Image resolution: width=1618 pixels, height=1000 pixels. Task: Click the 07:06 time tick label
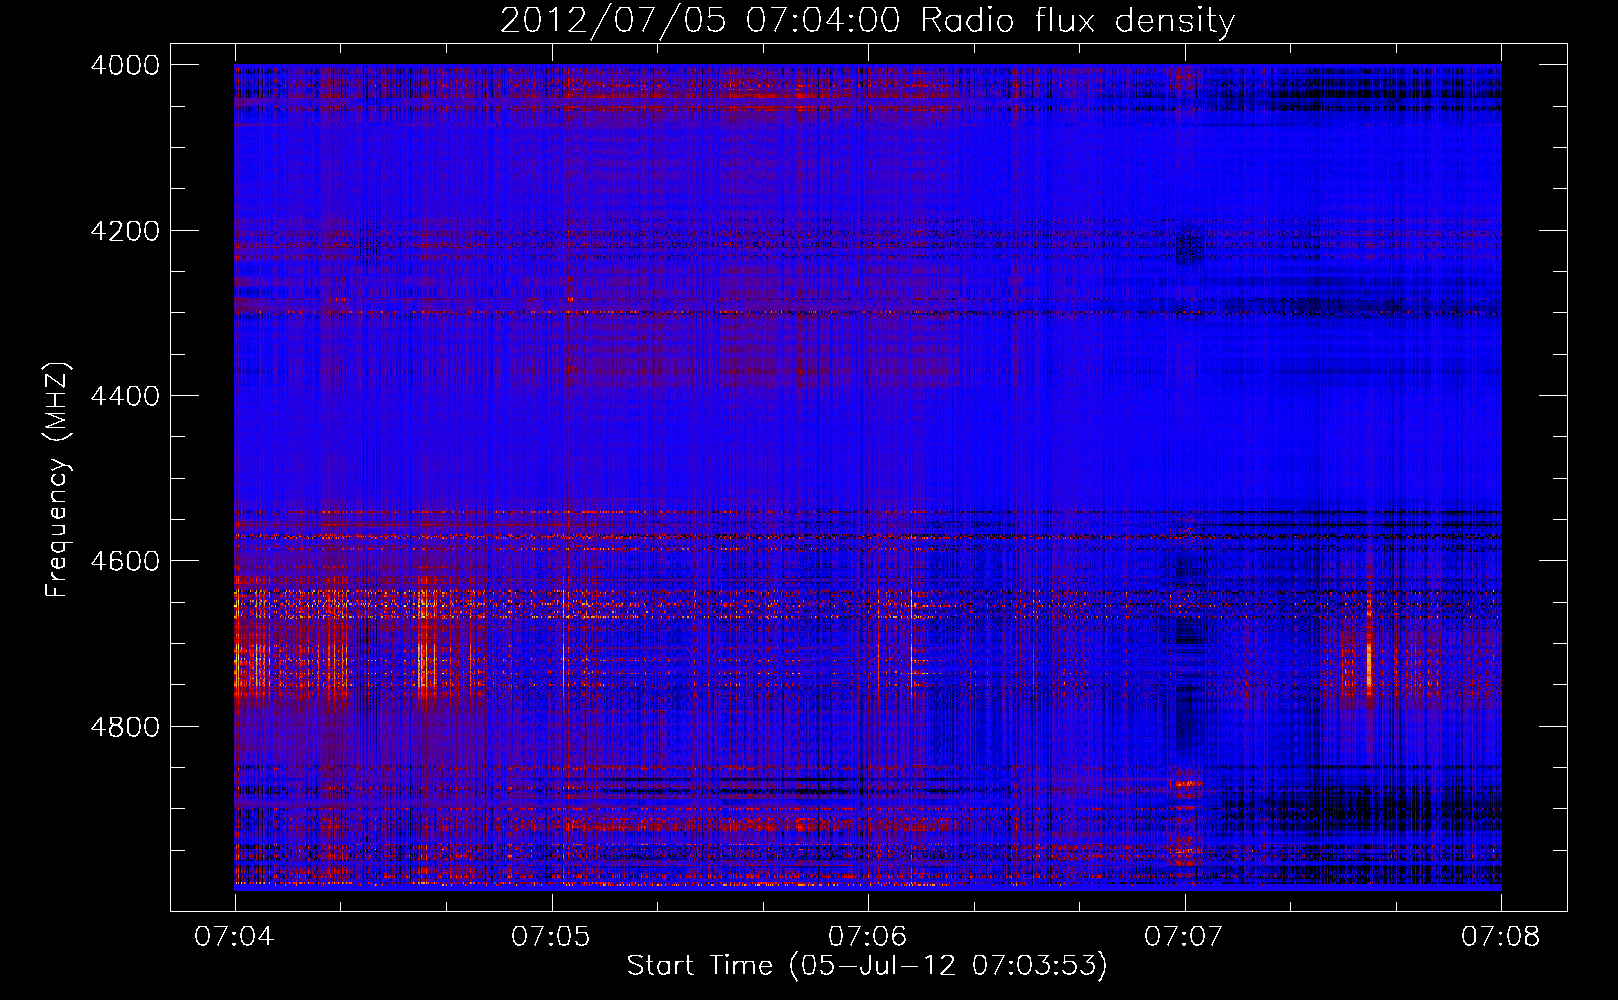tap(868, 936)
